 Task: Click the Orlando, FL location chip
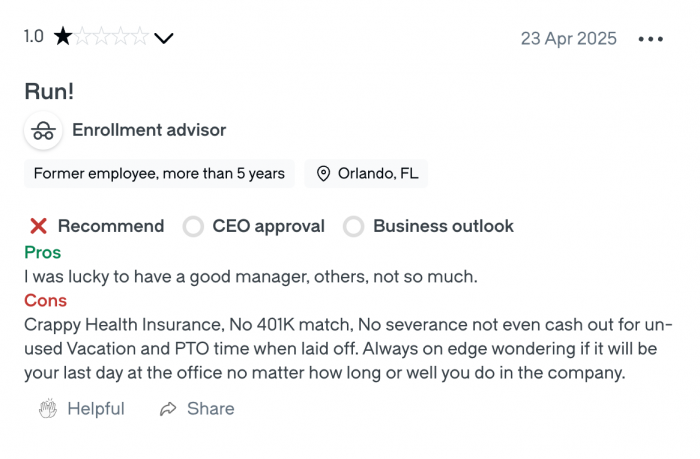click(367, 174)
